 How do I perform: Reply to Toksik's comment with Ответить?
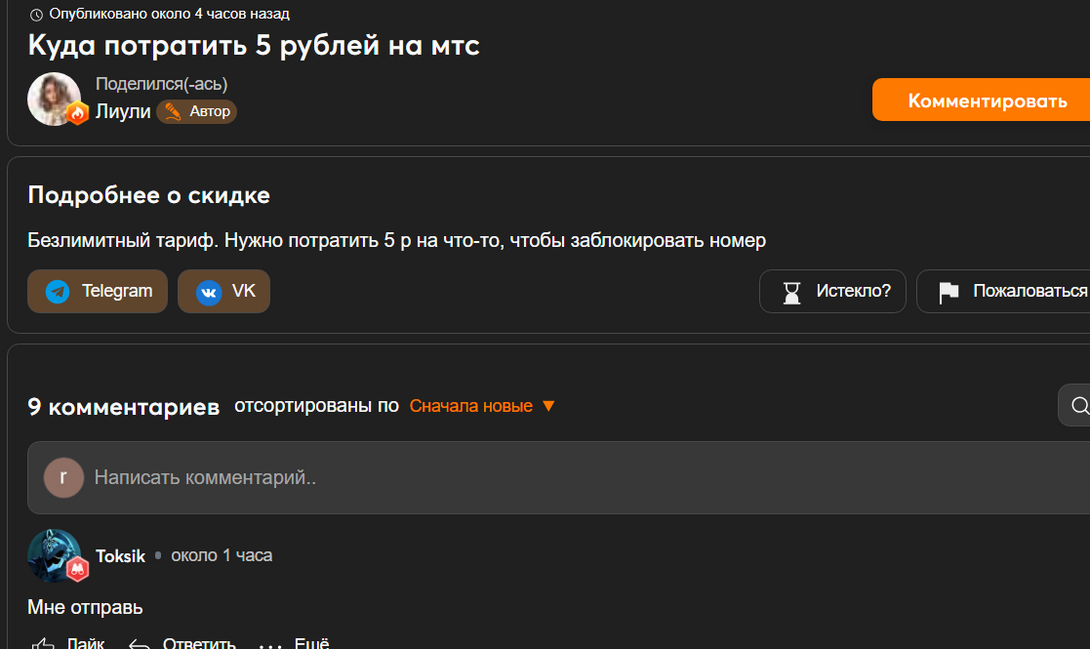click(x=182, y=643)
